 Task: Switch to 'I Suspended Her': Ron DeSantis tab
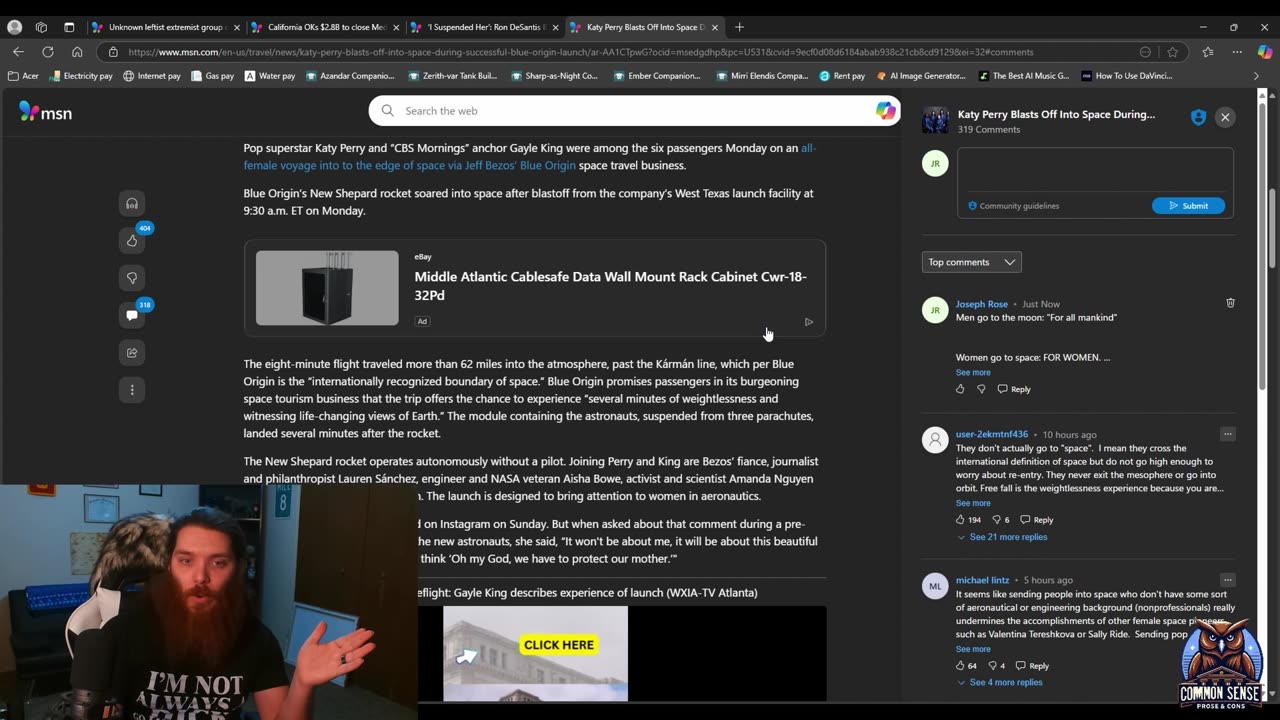(485, 27)
